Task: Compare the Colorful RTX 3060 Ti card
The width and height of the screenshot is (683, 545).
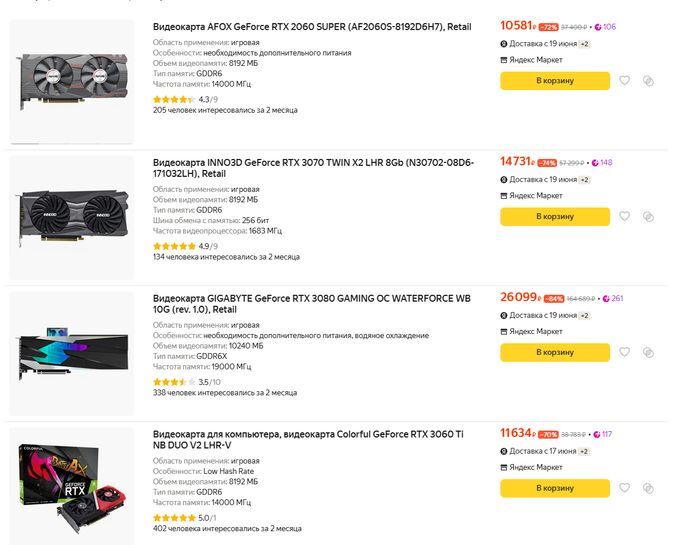Action: [x=648, y=488]
